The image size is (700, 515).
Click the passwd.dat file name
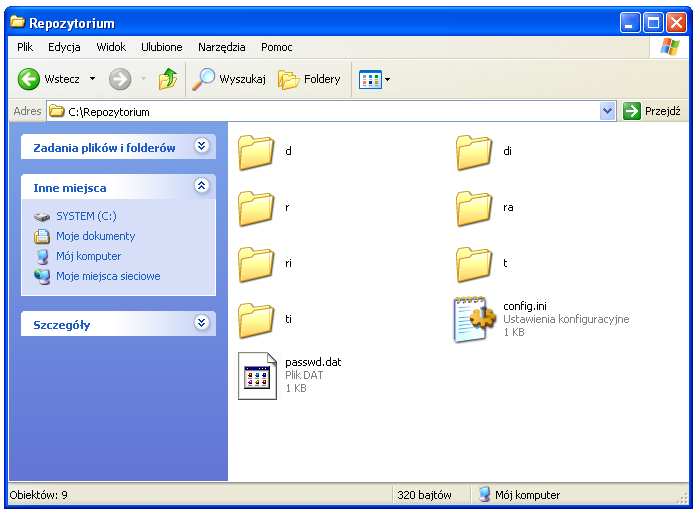click(313, 362)
